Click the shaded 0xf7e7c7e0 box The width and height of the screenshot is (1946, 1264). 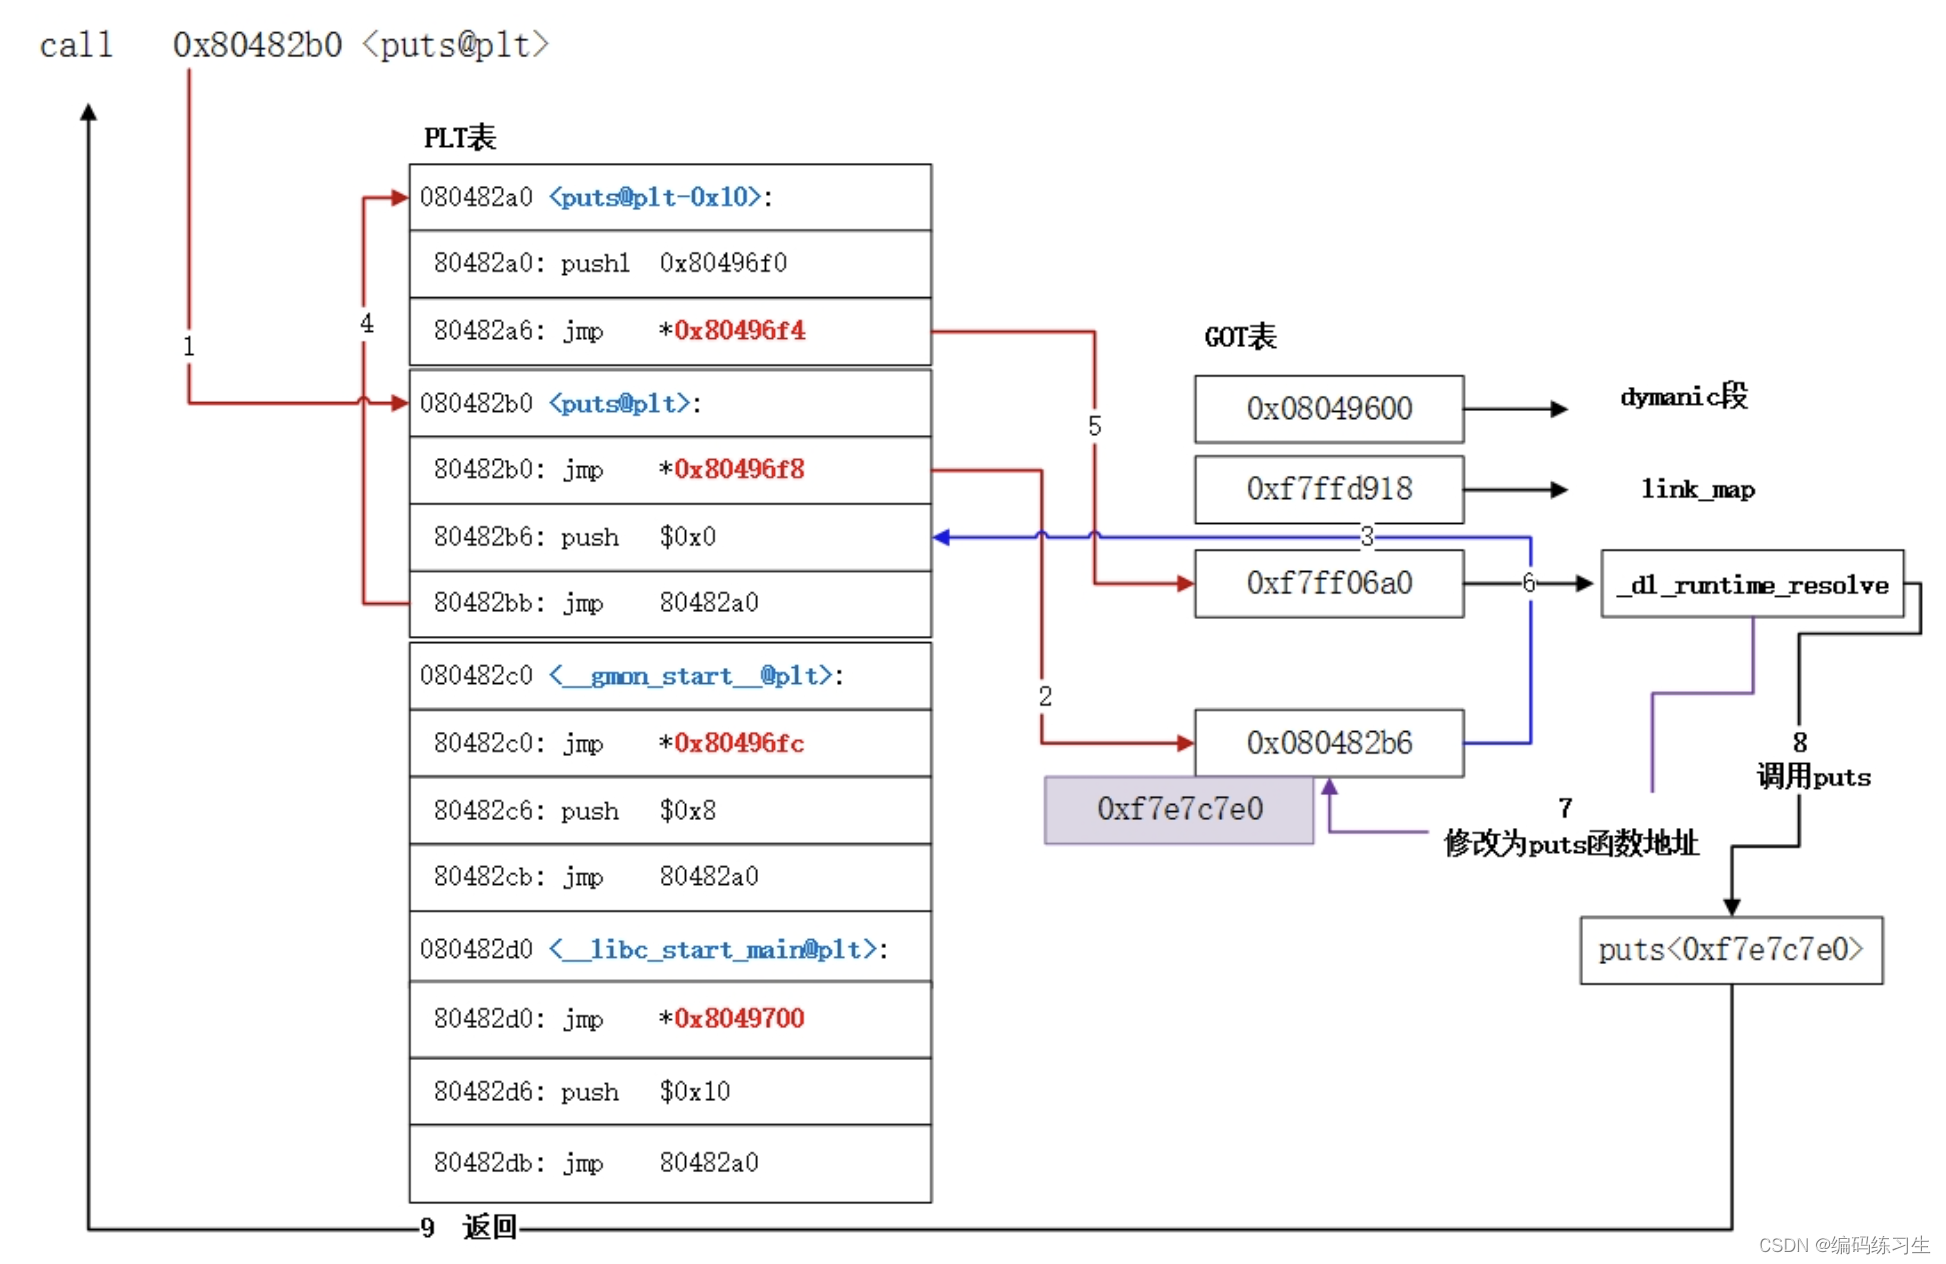point(1179,810)
